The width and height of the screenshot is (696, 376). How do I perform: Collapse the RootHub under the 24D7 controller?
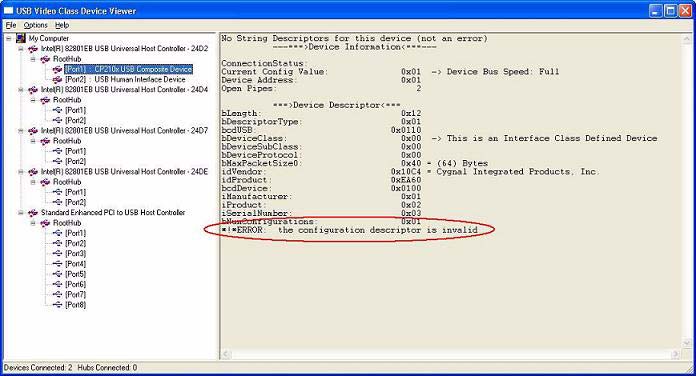pos(33,141)
